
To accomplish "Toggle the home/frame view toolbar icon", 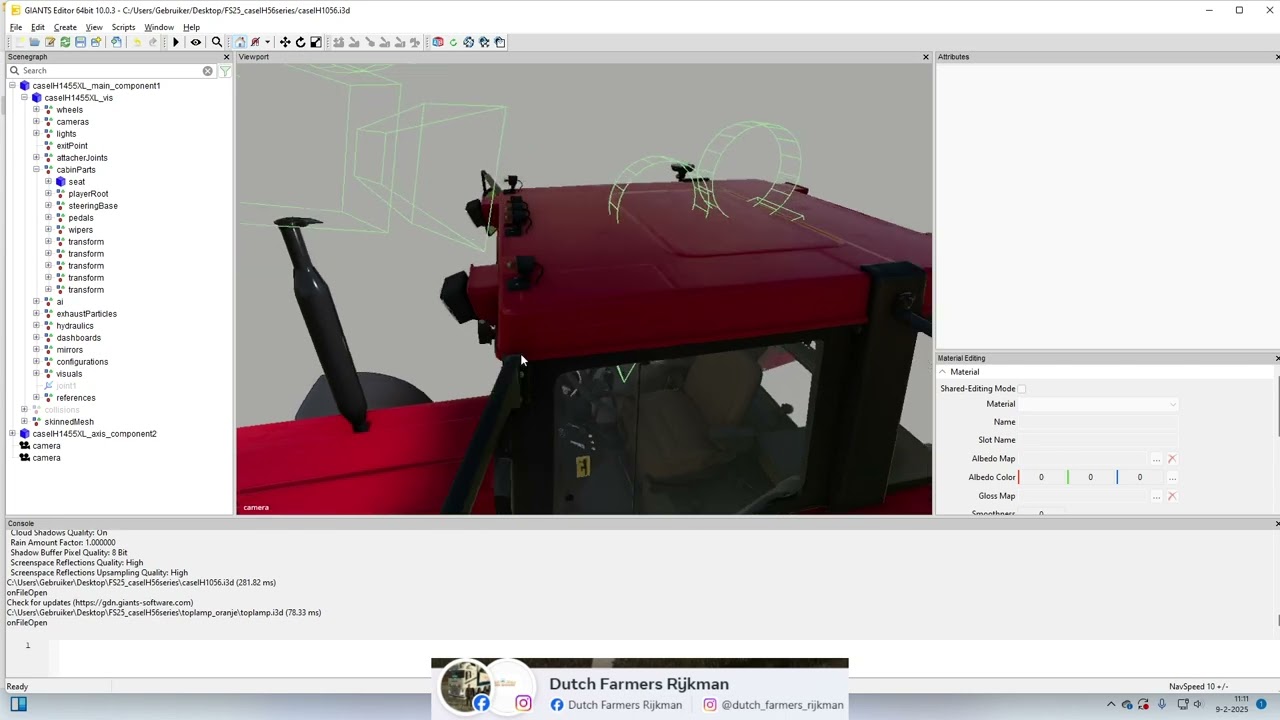I will [240, 42].
